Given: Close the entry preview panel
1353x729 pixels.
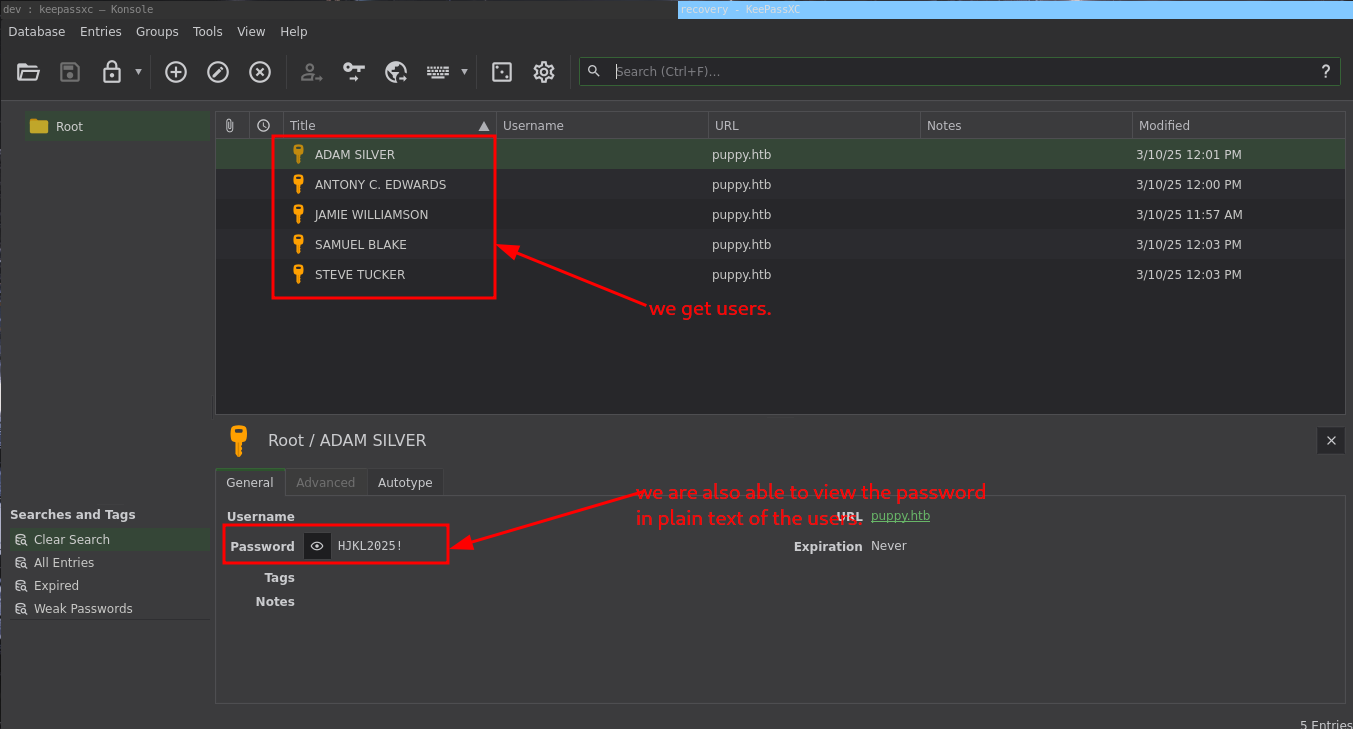Looking at the screenshot, I should [1331, 441].
